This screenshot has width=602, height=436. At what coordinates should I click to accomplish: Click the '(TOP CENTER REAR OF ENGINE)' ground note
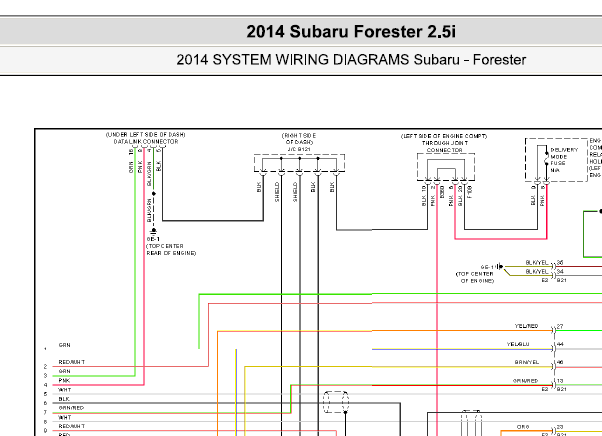point(171,249)
